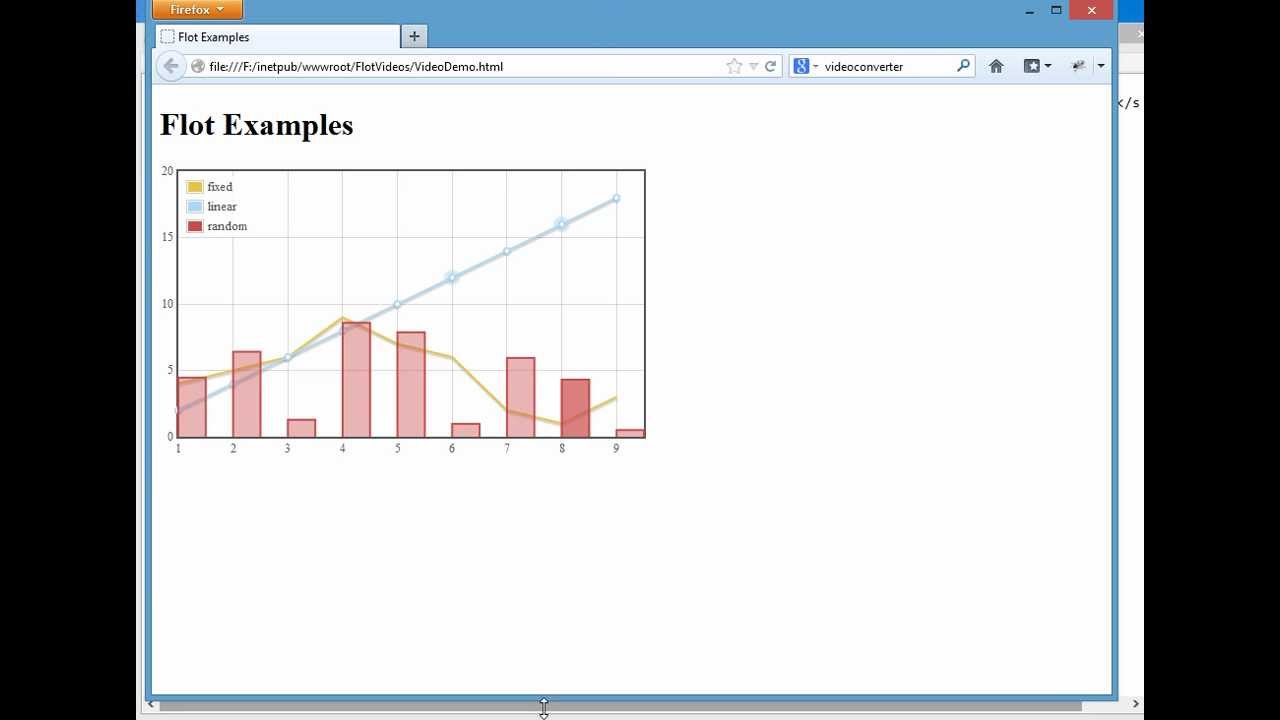Expand the add-on icon dropdown arrow
The height and width of the screenshot is (720, 1280).
1101,66
